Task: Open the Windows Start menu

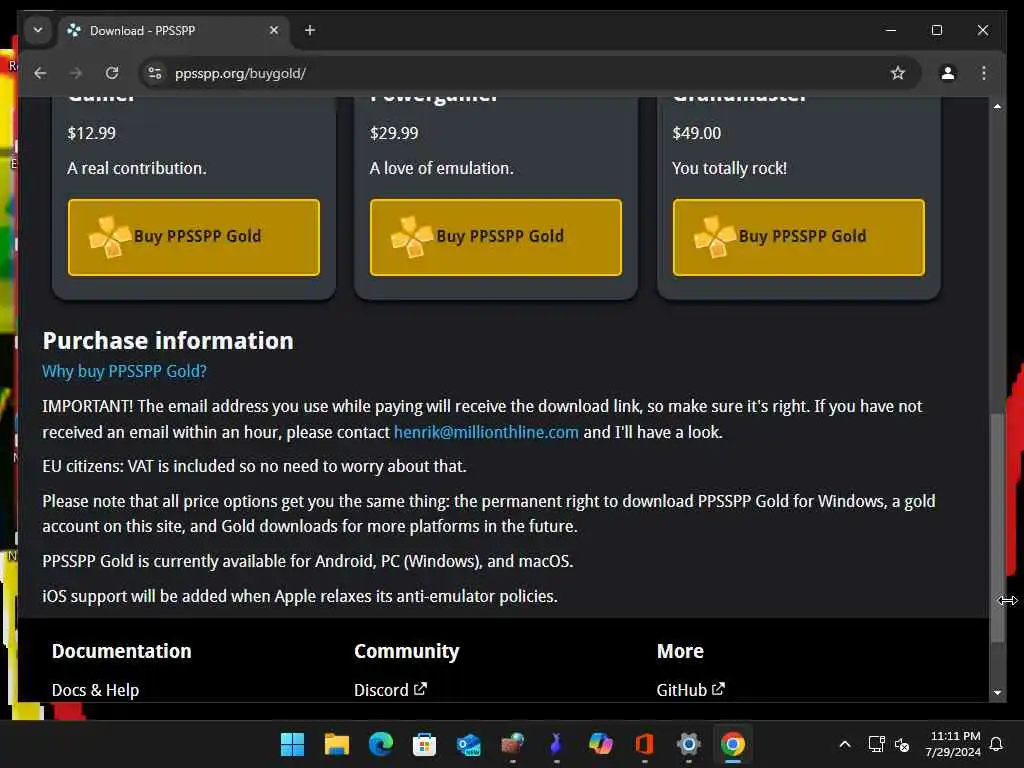Action: tap(292, 744)
